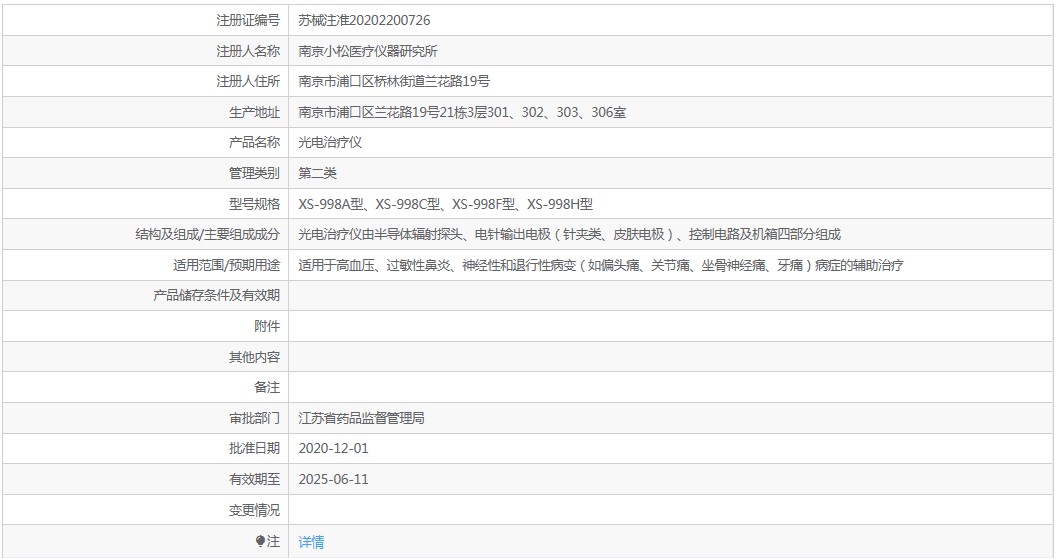The height and width of the screenshot is (559, 1059).
Task: Click the 附件 row label
Action: (x=267, y=326)
